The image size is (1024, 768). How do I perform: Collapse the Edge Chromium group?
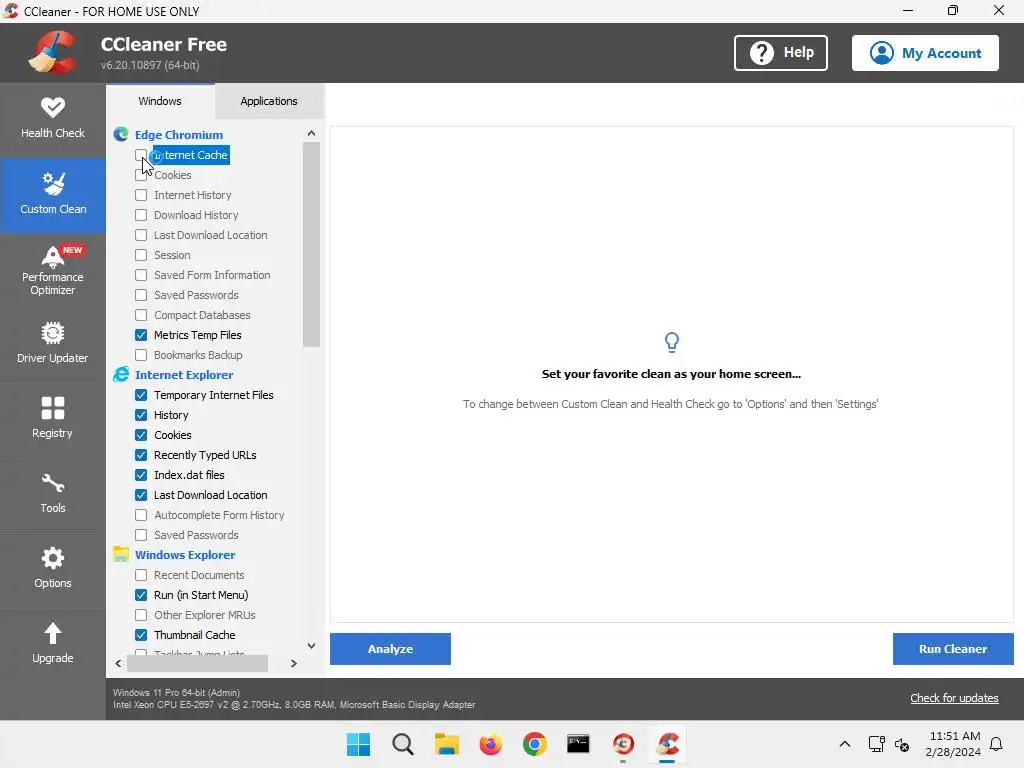coord(179,135)
